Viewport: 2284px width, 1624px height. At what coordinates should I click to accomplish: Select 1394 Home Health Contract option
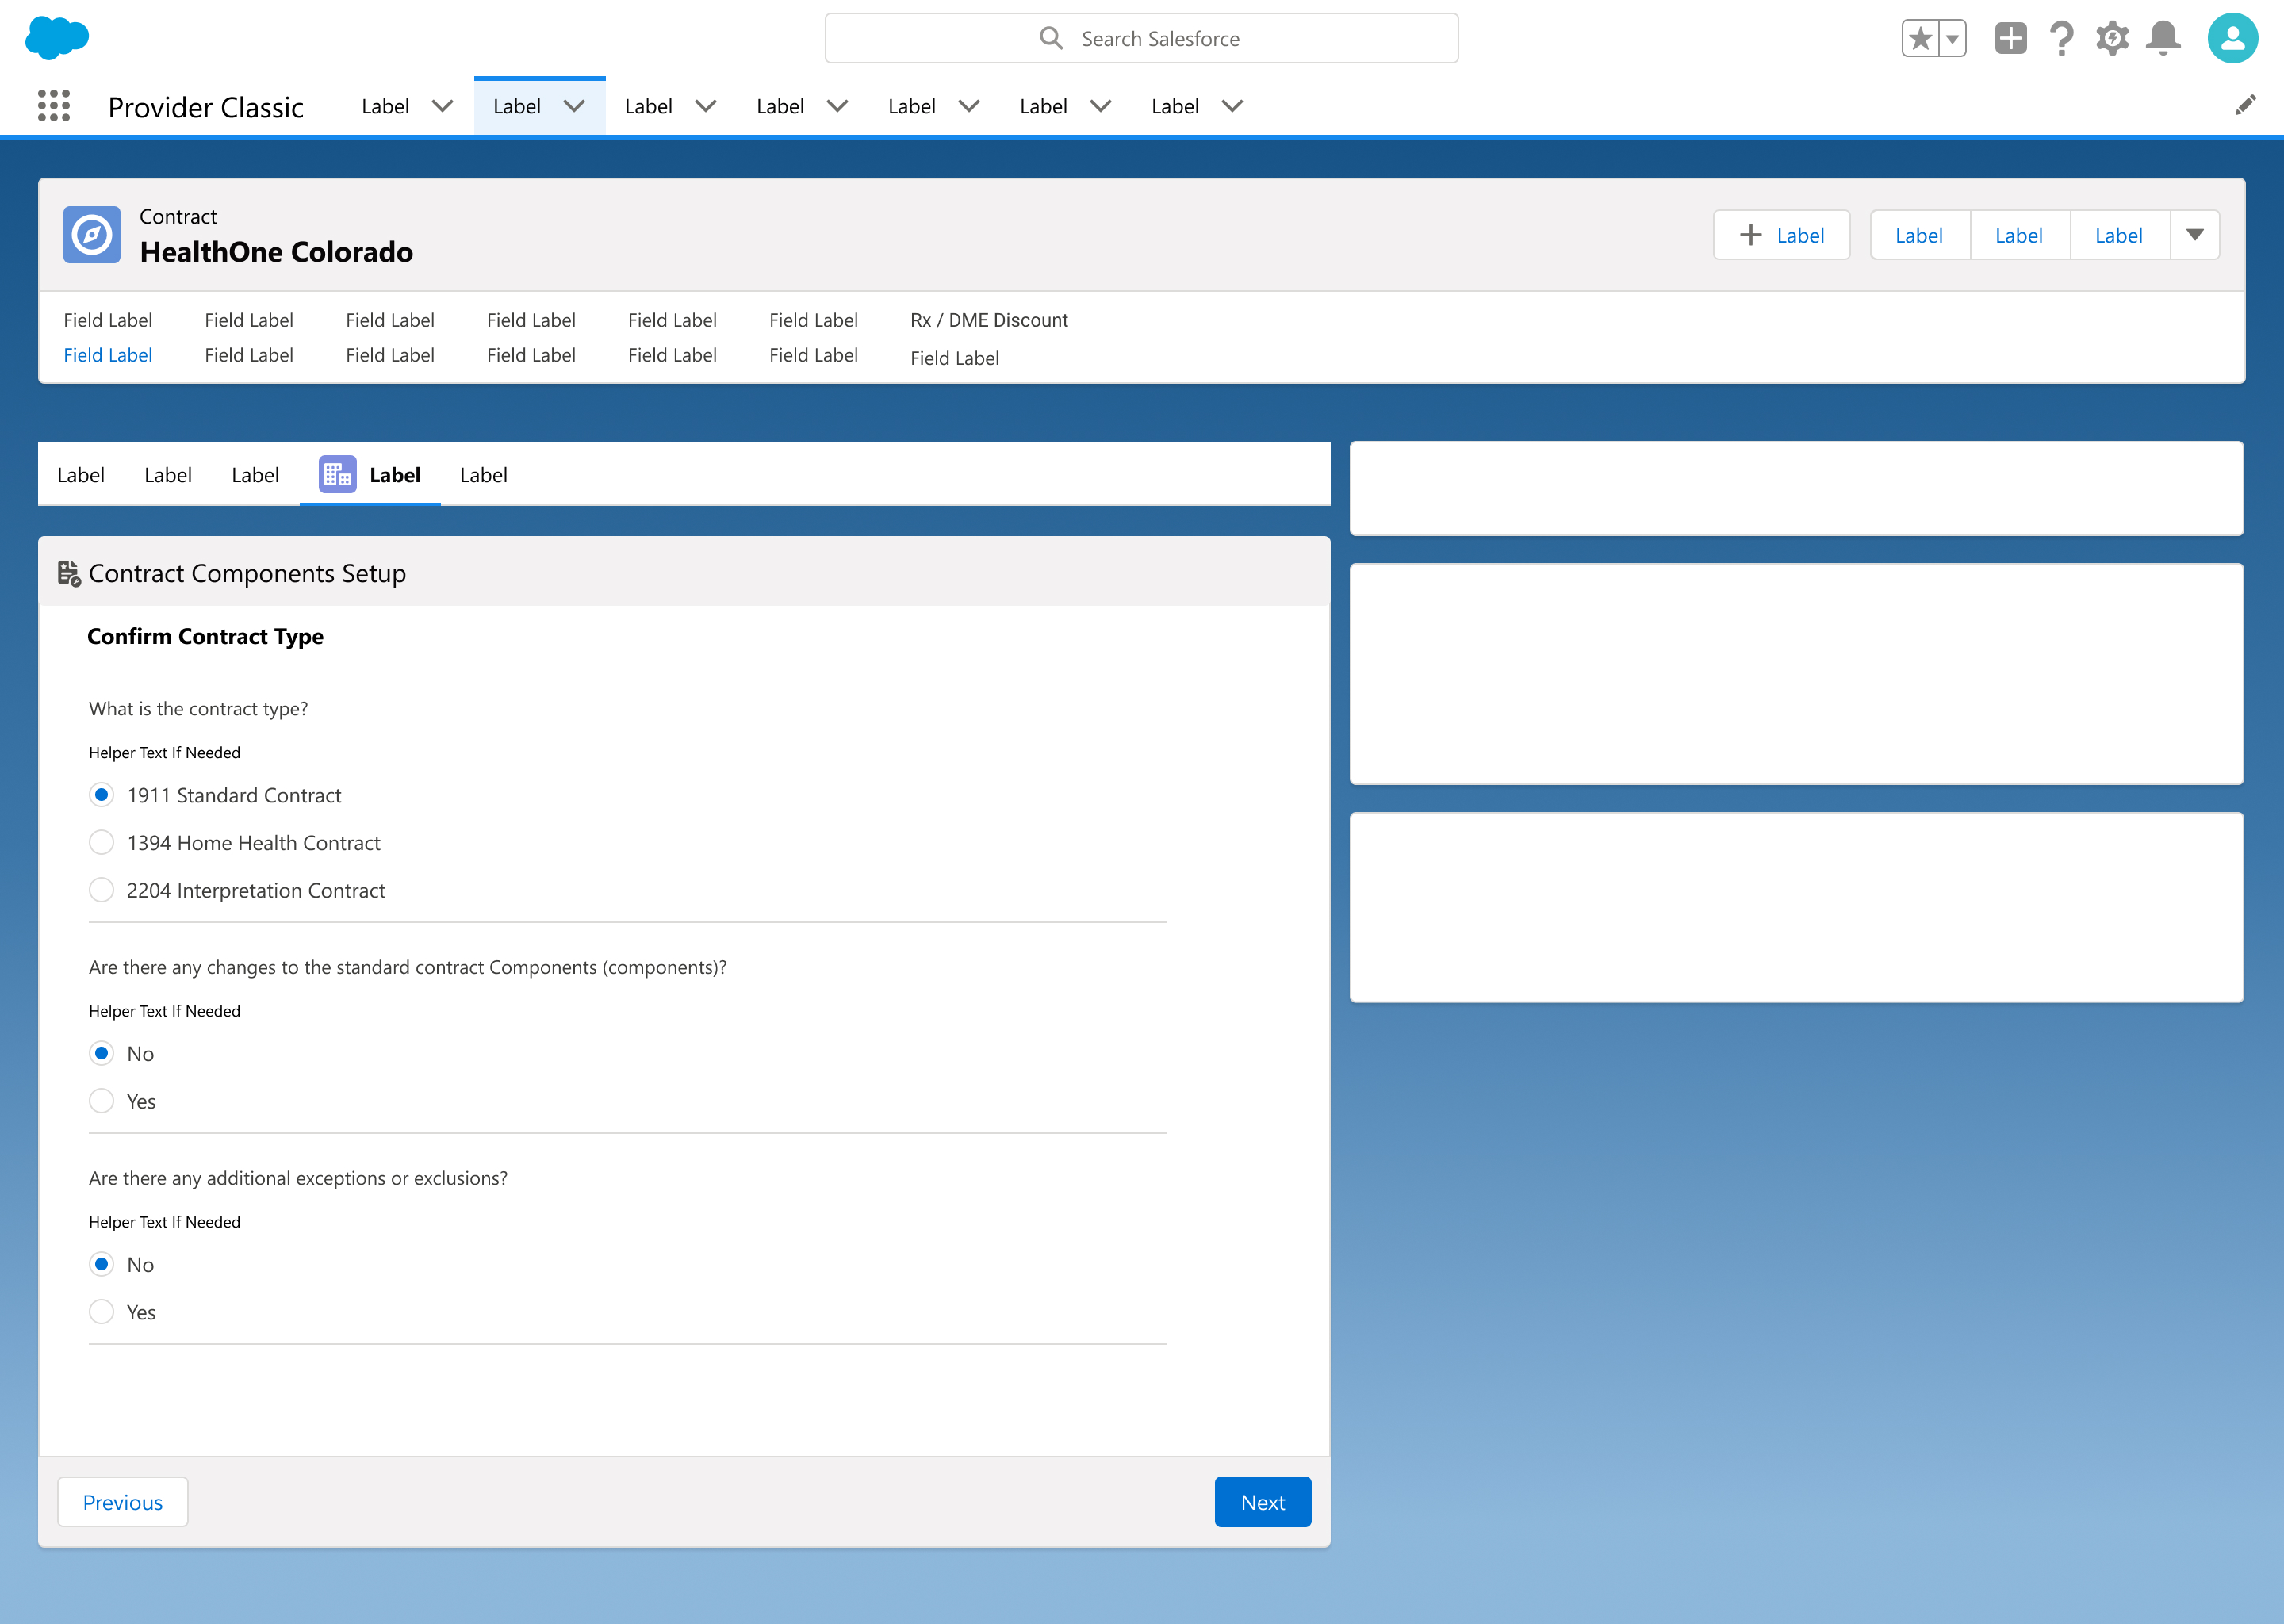[x=101, y=842]
